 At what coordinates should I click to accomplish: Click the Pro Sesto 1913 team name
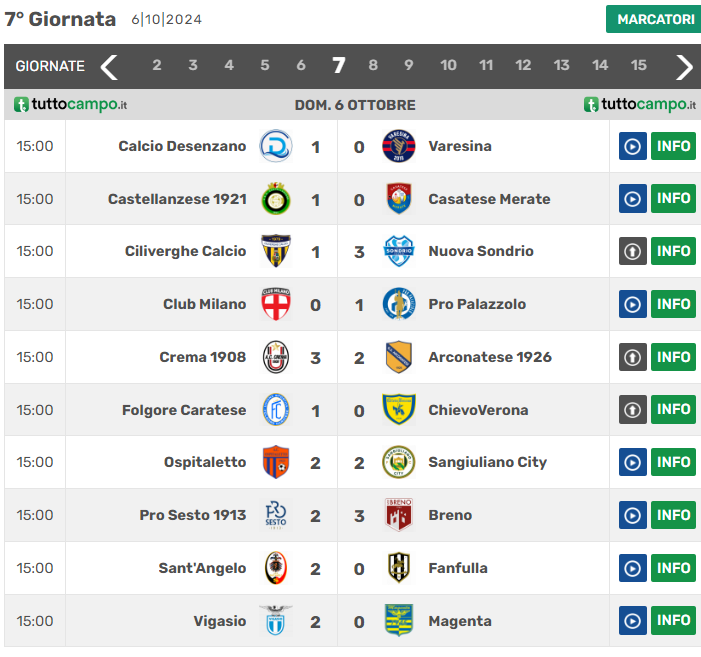192,515
